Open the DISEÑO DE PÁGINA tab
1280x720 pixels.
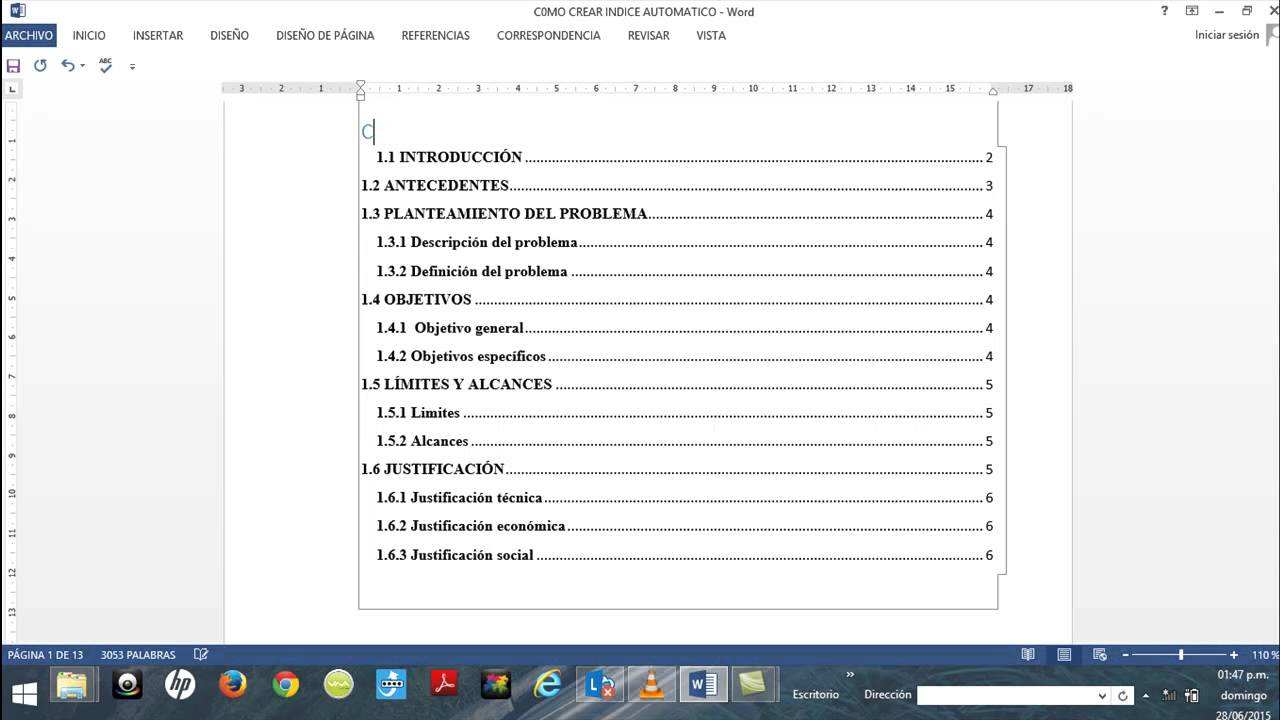[325, 35]
